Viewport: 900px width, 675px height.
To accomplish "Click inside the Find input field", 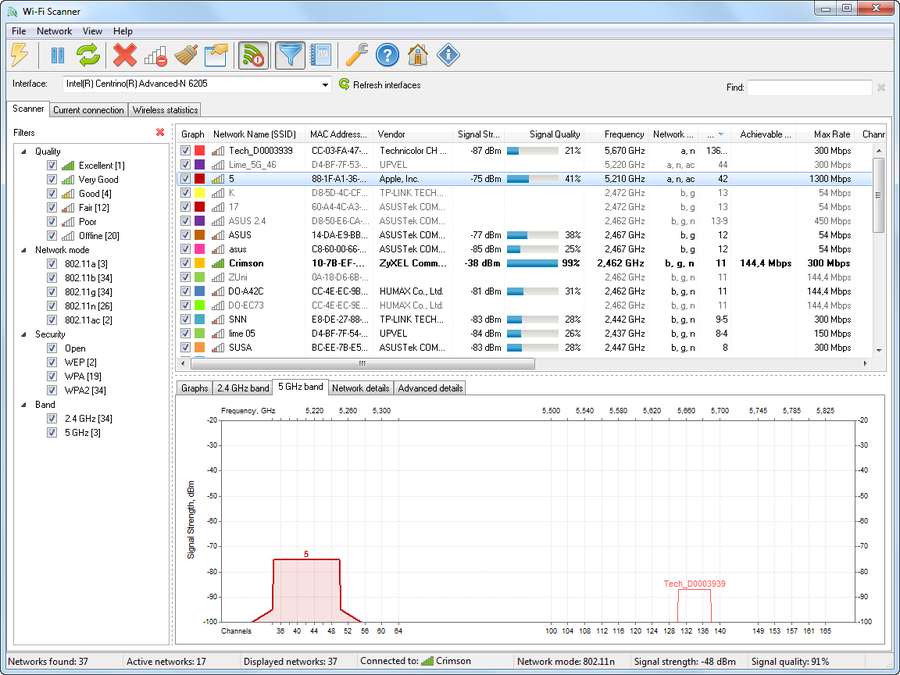I will click(x=809, y=87).
